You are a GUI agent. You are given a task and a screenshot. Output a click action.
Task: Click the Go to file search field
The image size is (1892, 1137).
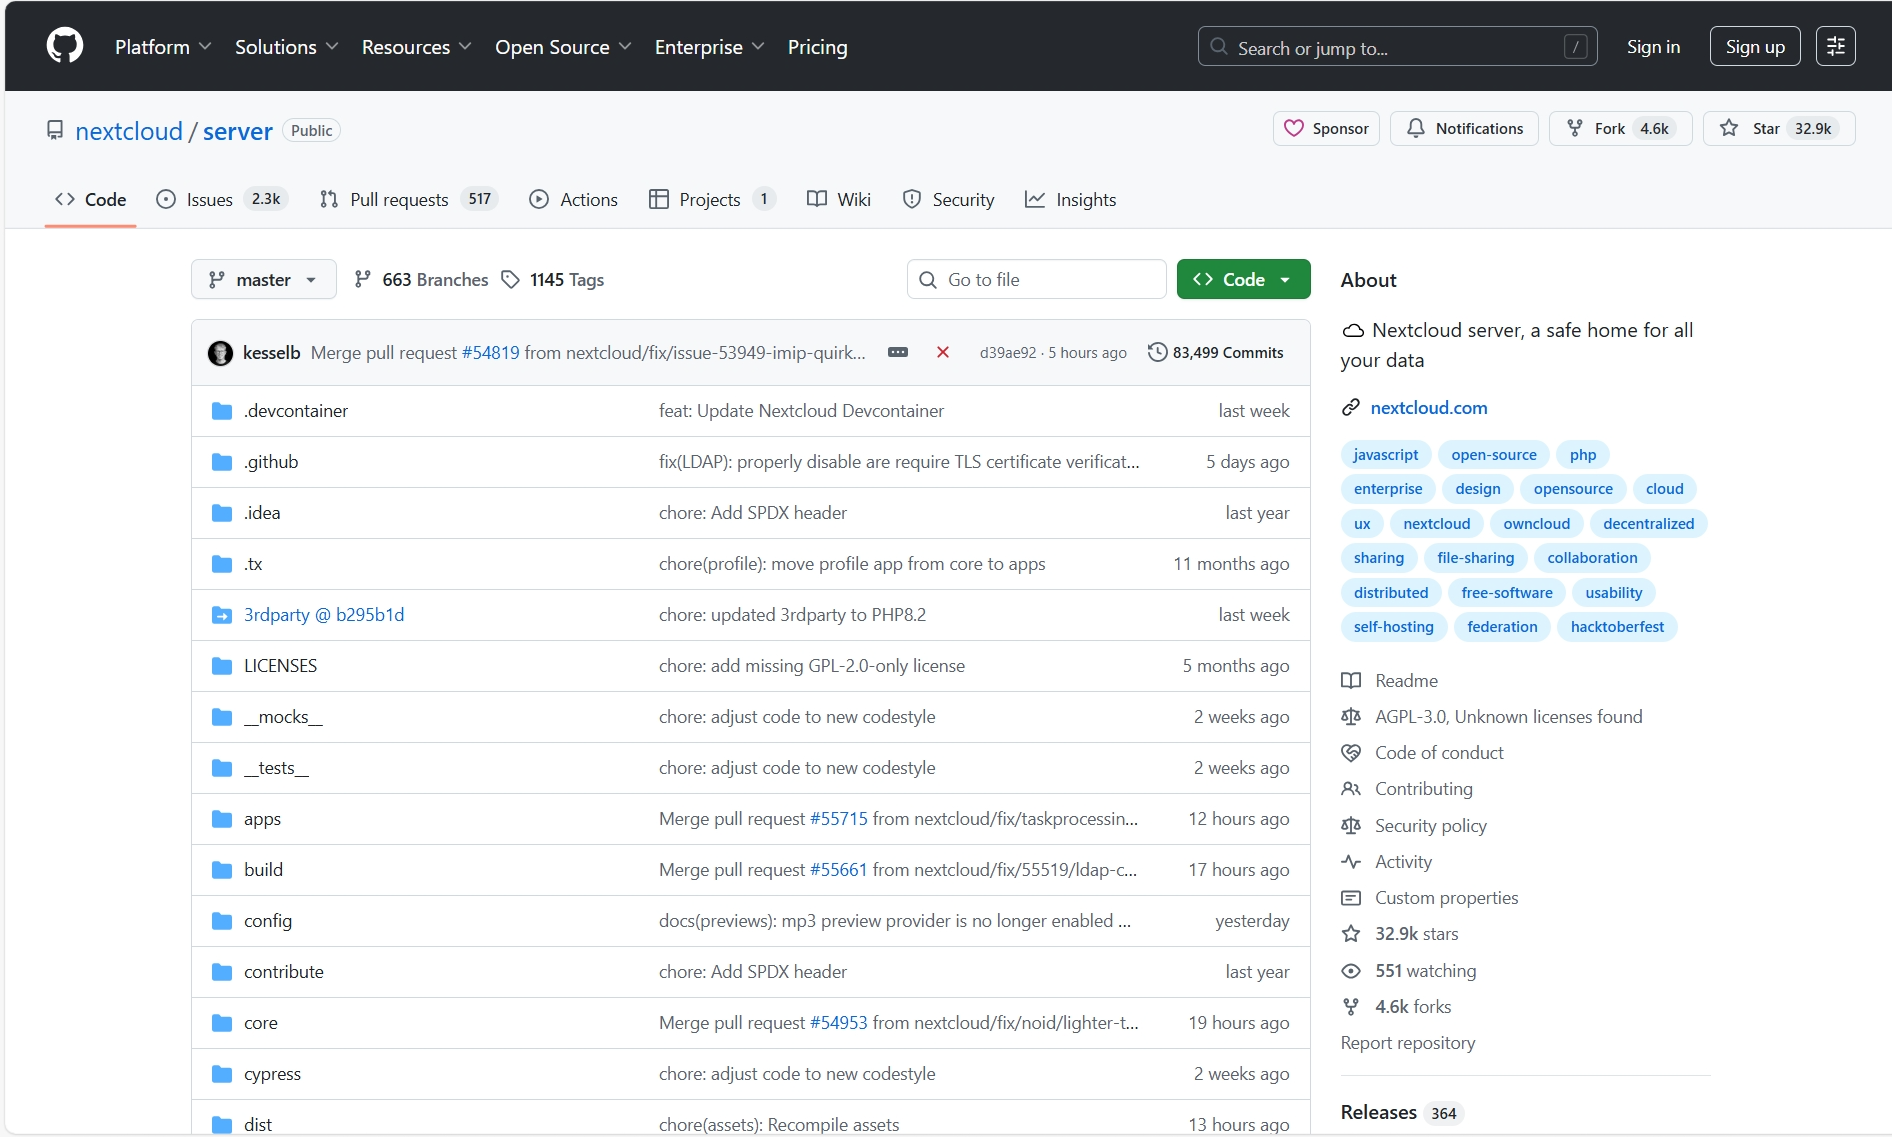[1037, 280]
